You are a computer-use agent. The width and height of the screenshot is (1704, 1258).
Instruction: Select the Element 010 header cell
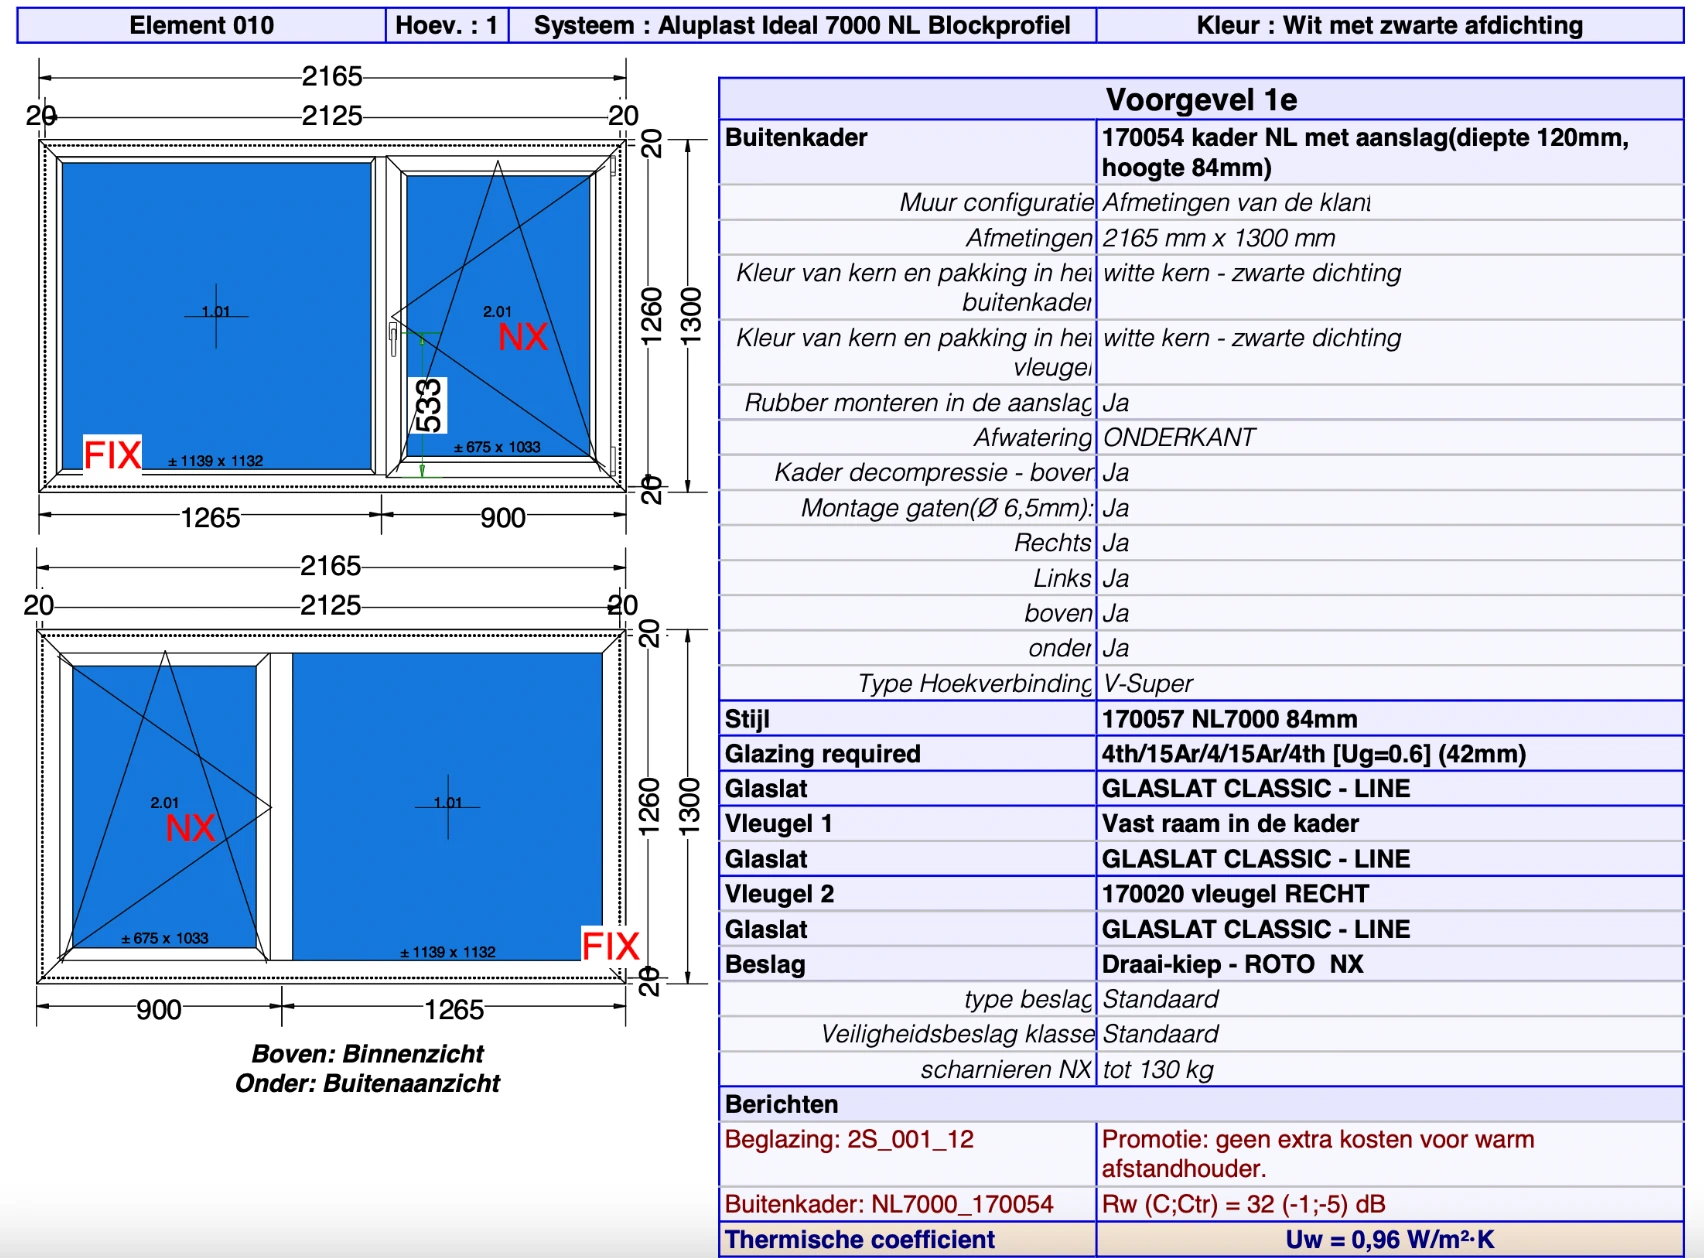pos(201,25)
